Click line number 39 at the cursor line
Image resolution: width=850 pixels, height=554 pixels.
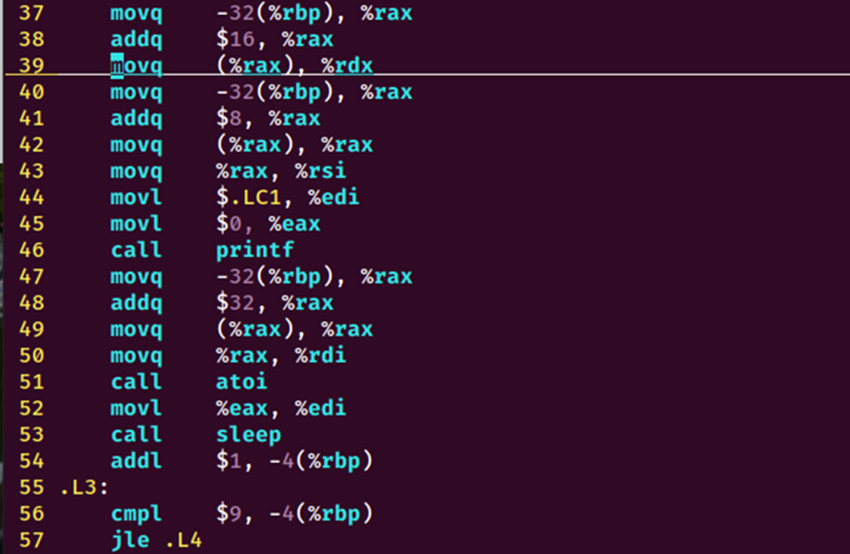[x=33, y=66]
